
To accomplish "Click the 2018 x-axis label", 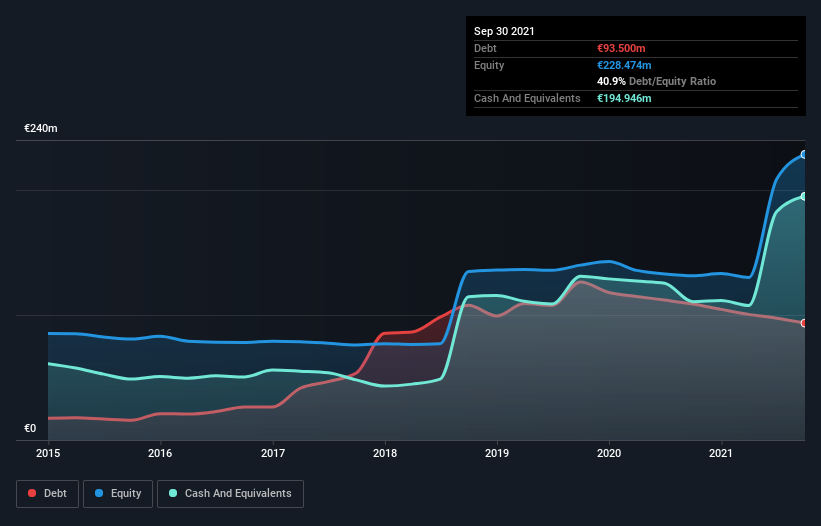I will tap(385, 453).
